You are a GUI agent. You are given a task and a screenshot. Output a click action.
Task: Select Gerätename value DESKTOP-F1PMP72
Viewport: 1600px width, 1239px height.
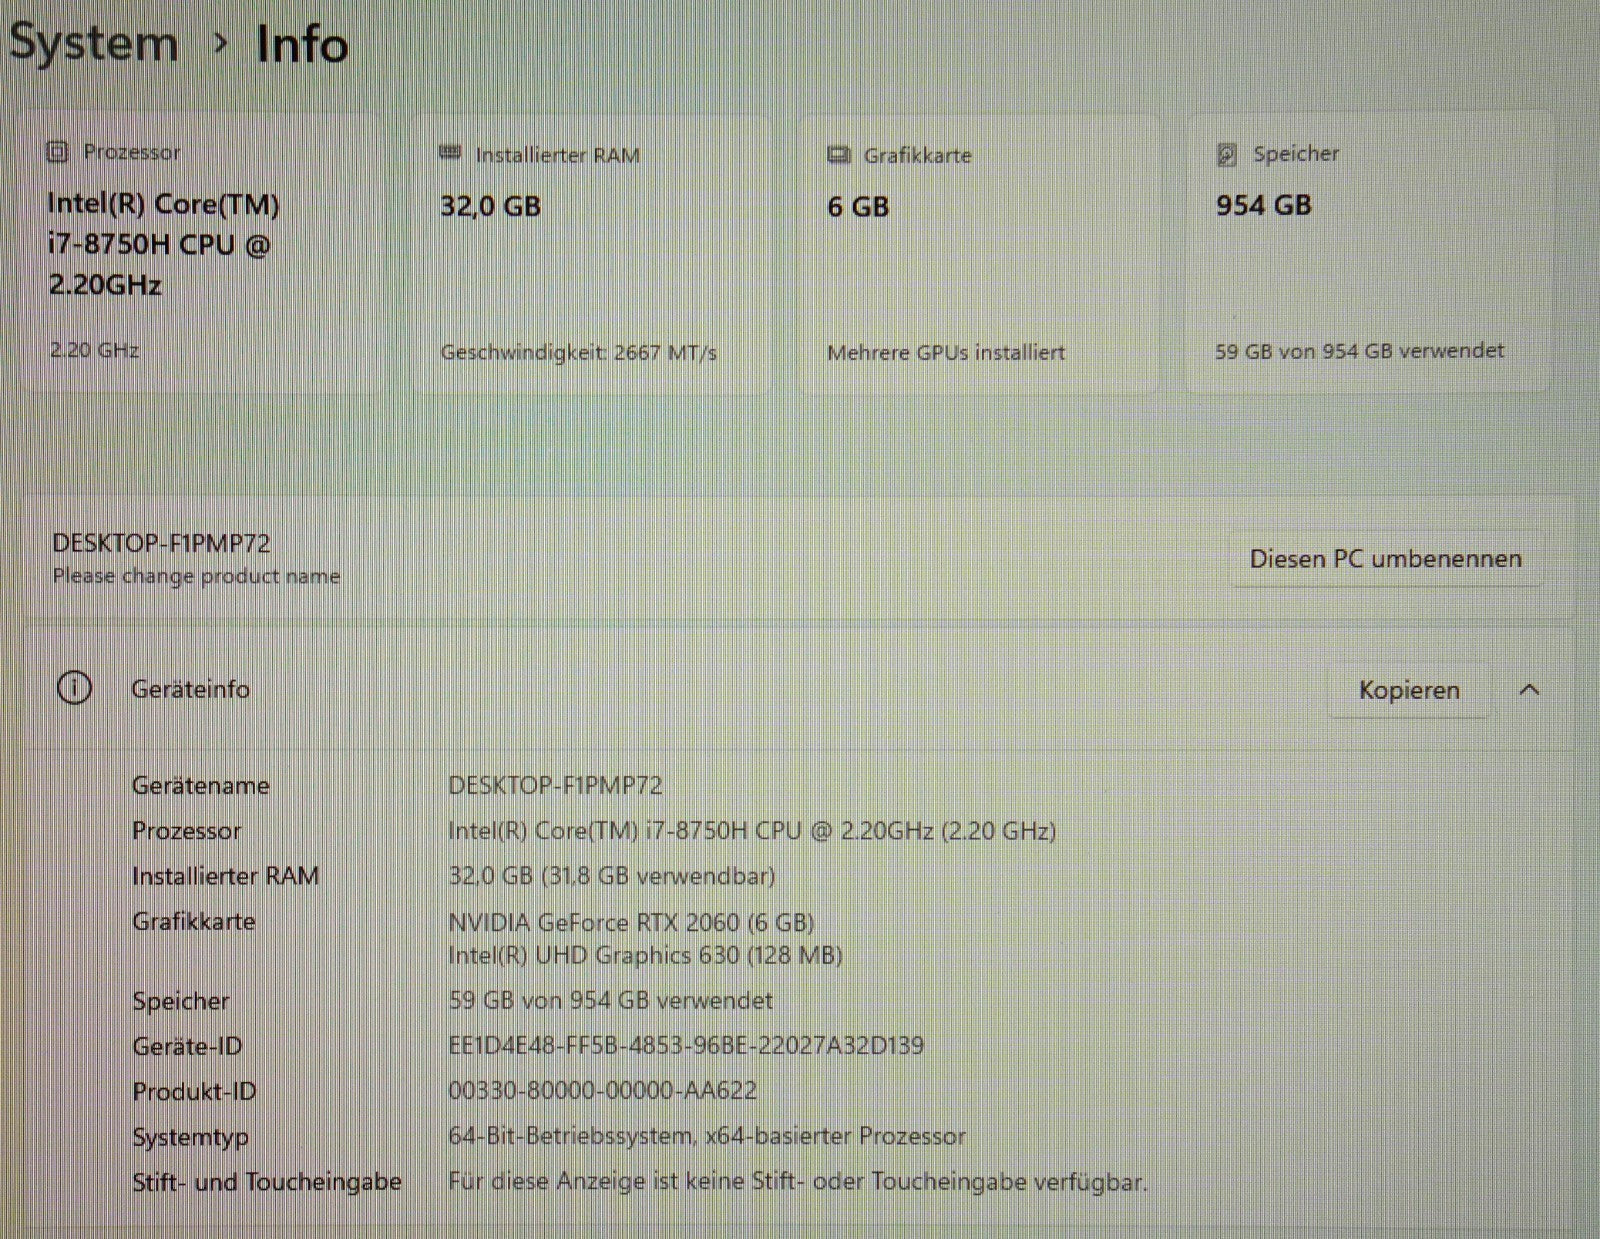pyautogui.click(x=555, y=785)
